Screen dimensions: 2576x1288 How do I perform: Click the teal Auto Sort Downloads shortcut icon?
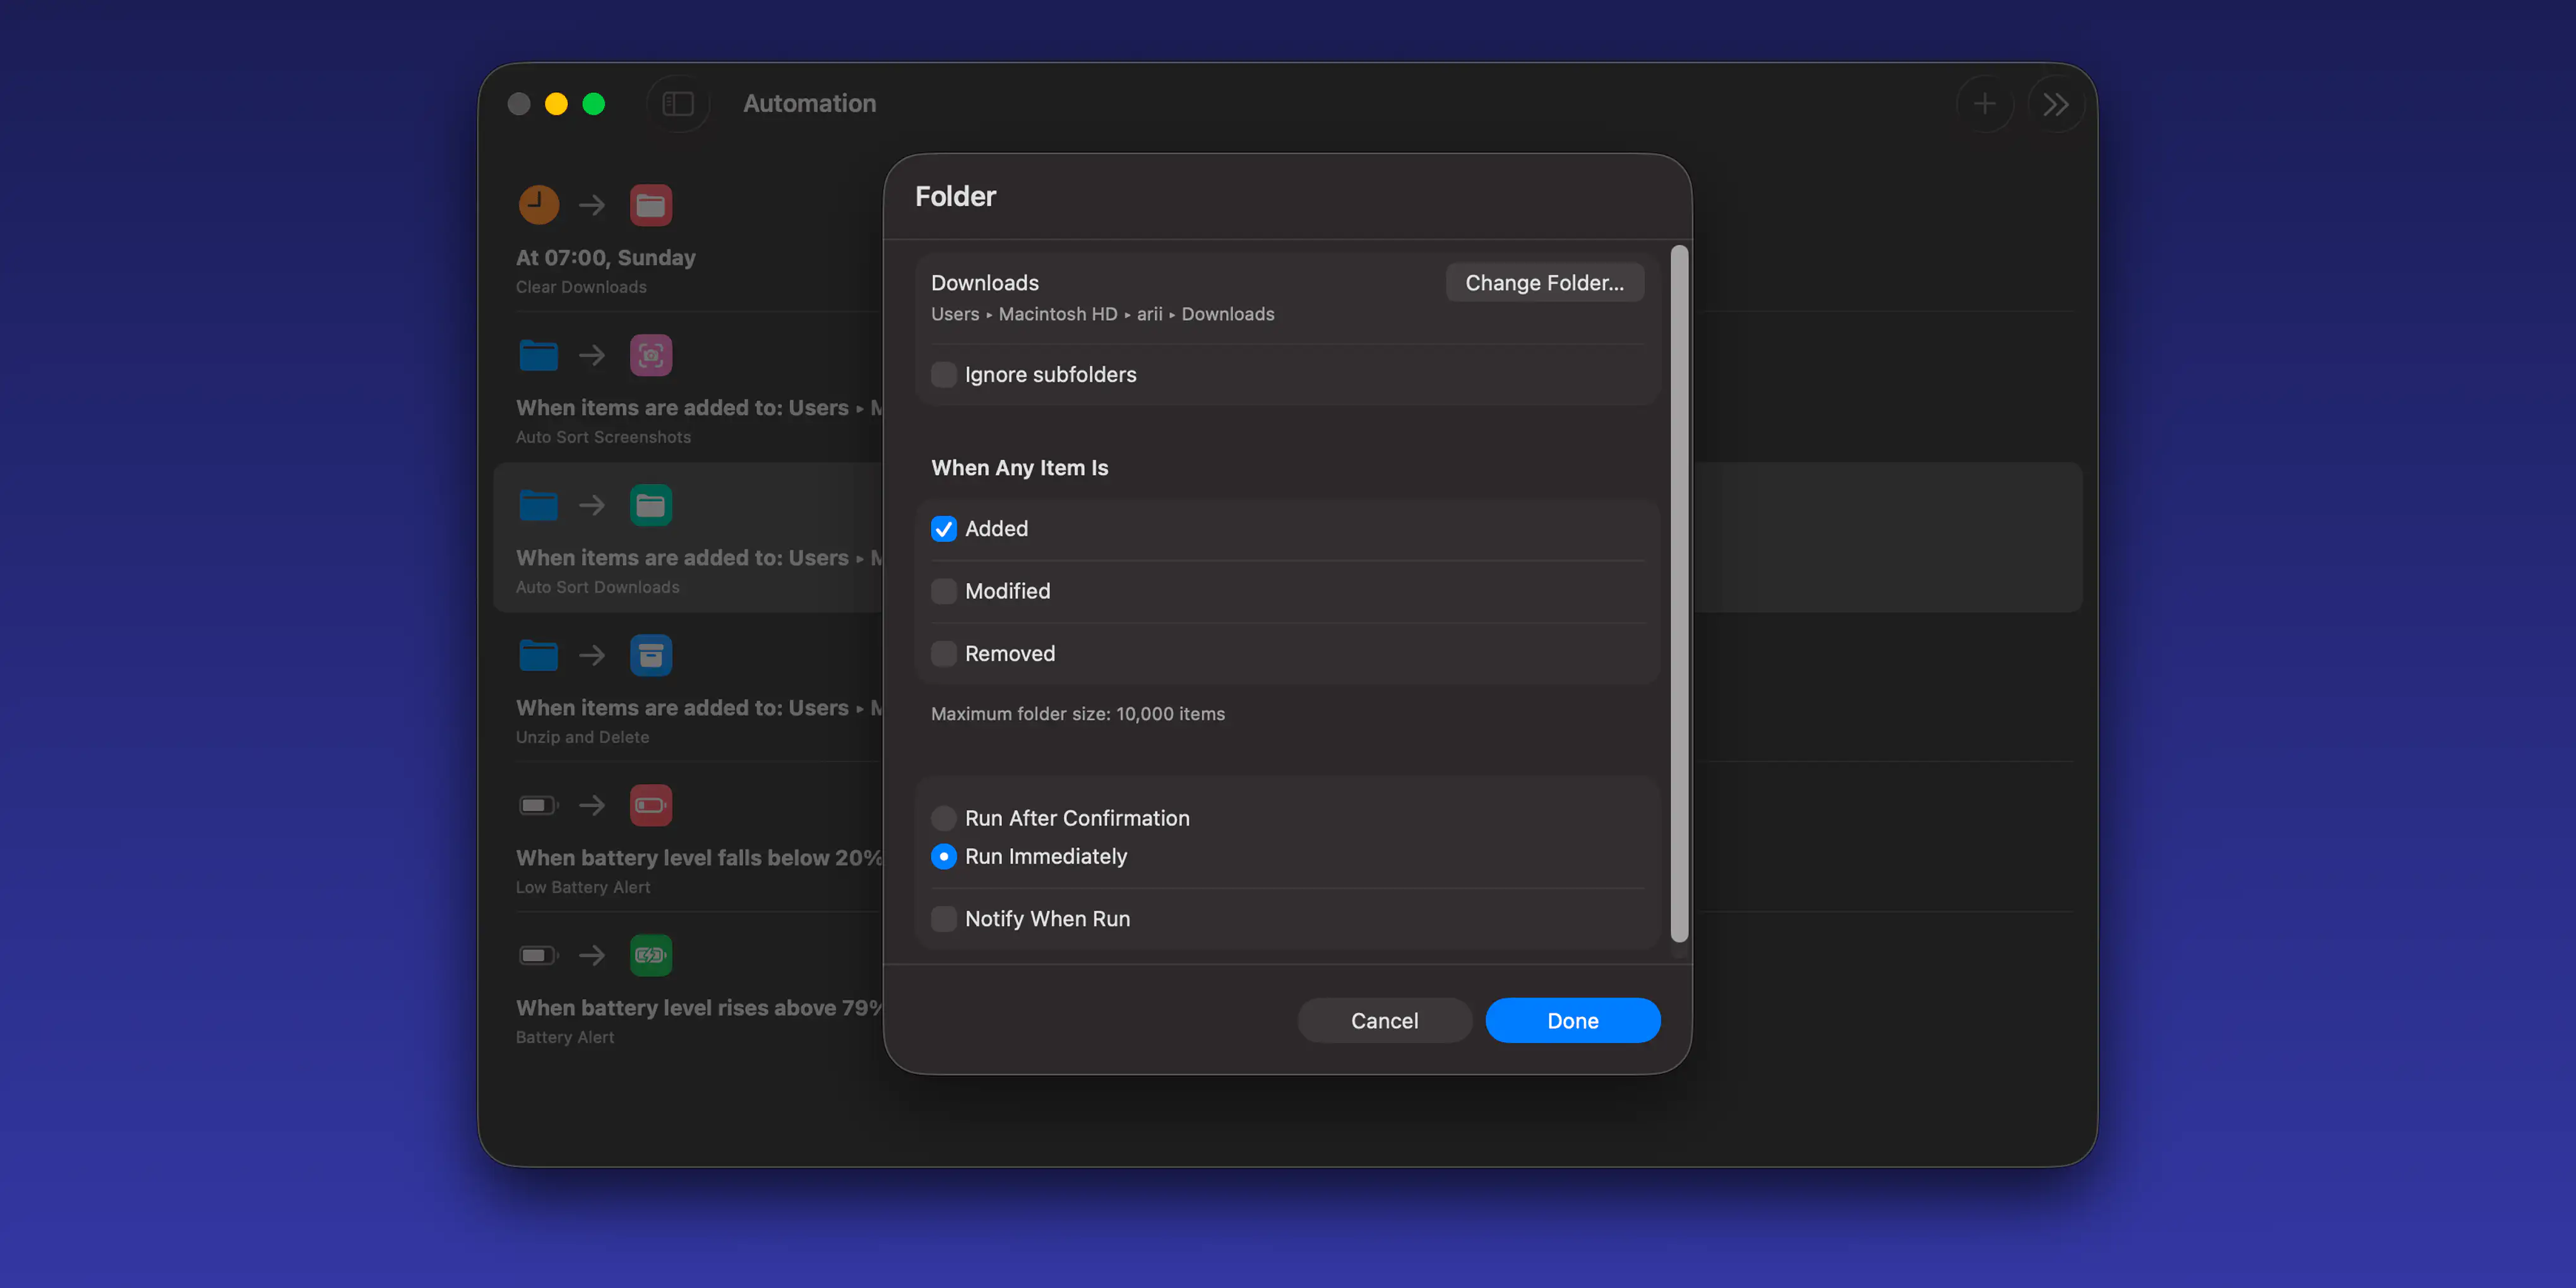click(x=650, y=505)
